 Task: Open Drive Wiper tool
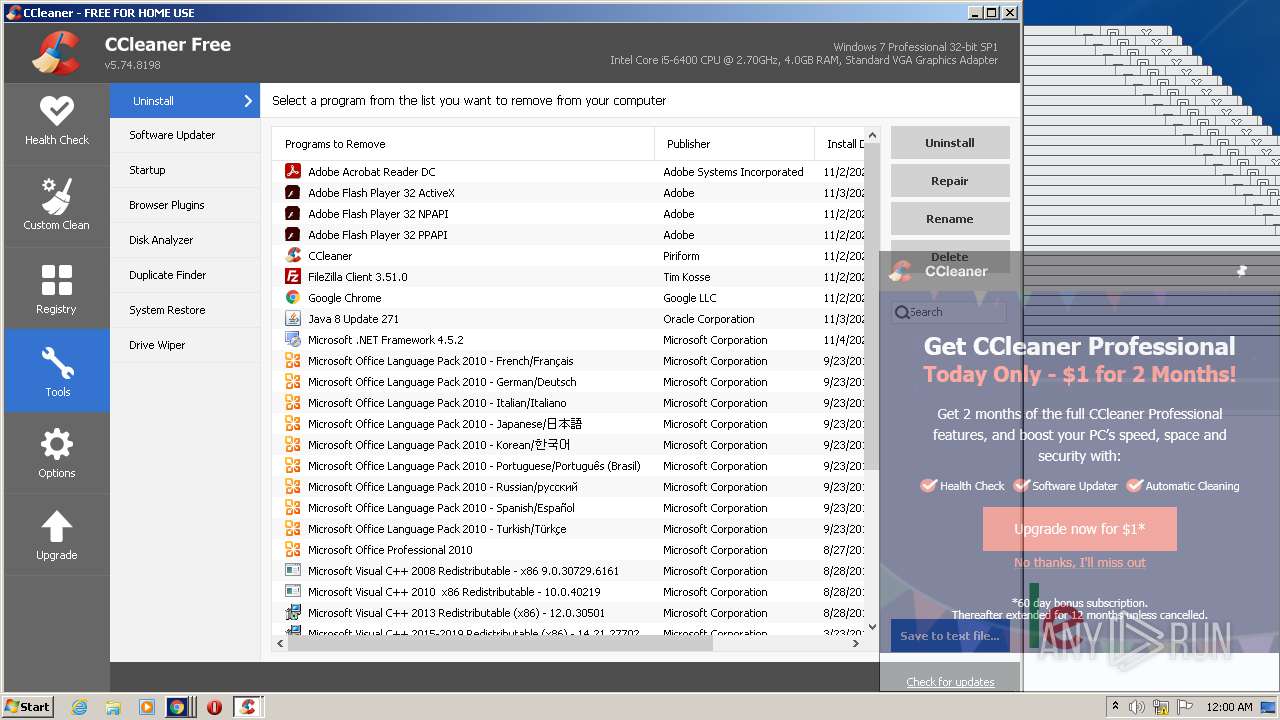(x=185, y=345)
